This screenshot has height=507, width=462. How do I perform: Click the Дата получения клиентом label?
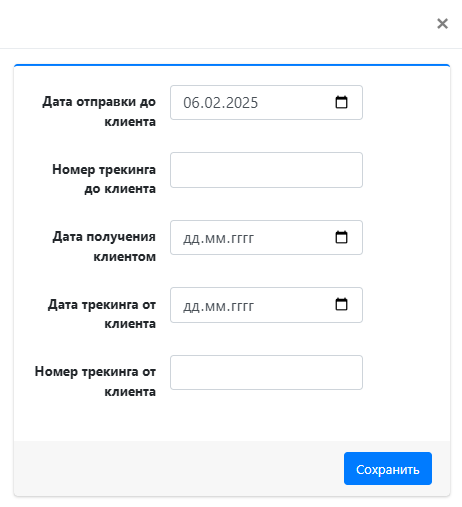(x=104, y=247)
